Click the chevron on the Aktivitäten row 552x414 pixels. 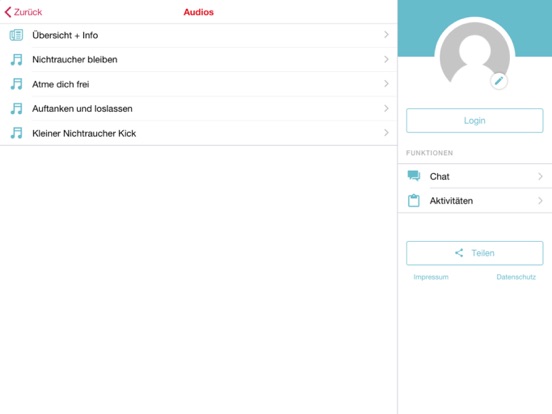(x=540, y=201)
